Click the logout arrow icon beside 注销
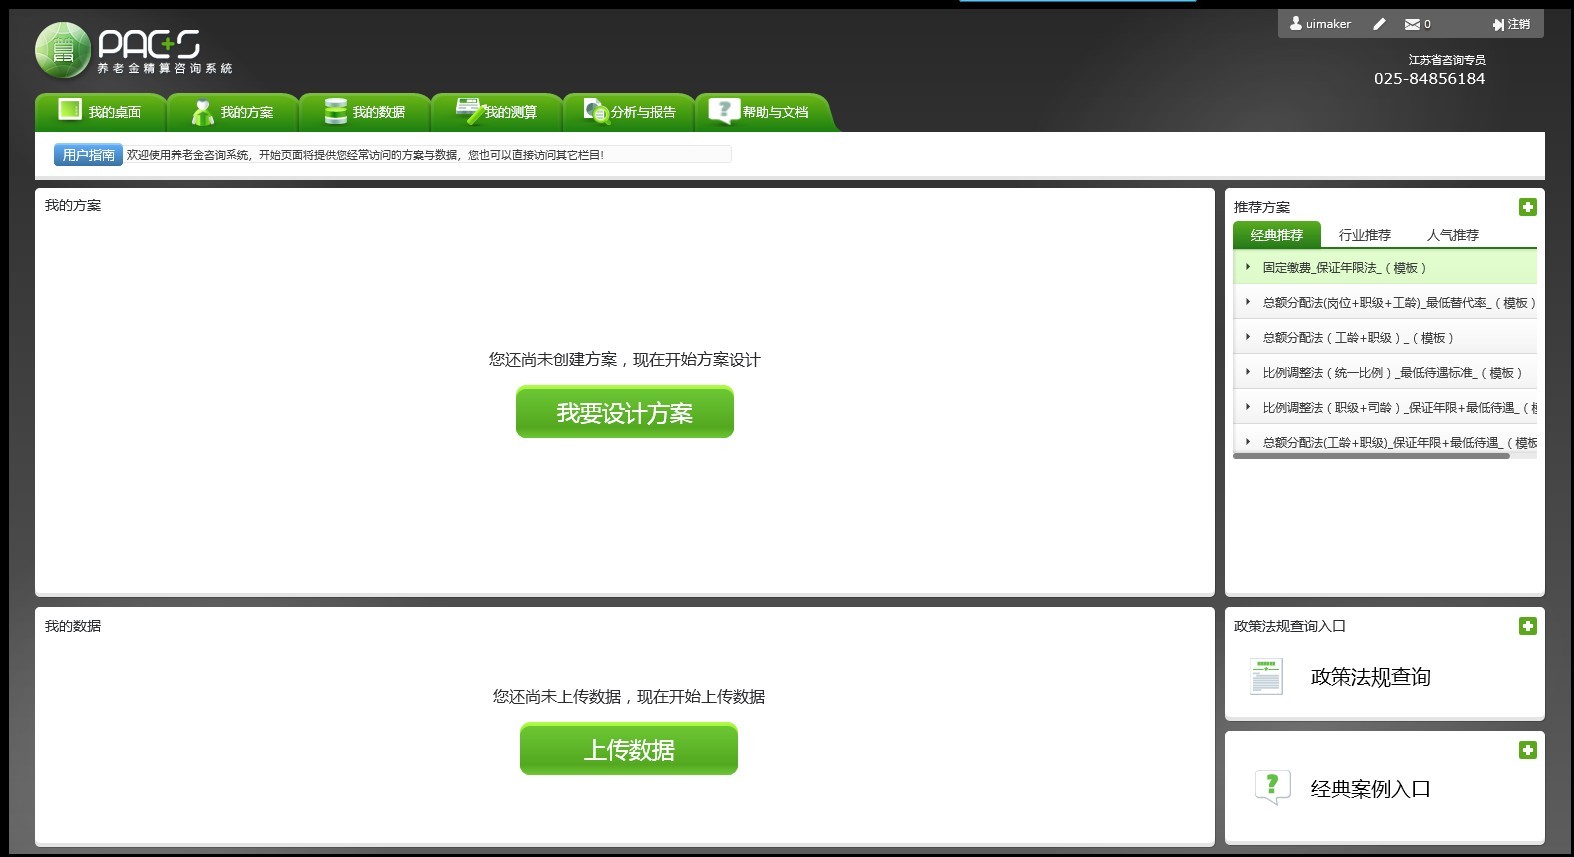1574x857 pixels. [x=1498, y=24]
